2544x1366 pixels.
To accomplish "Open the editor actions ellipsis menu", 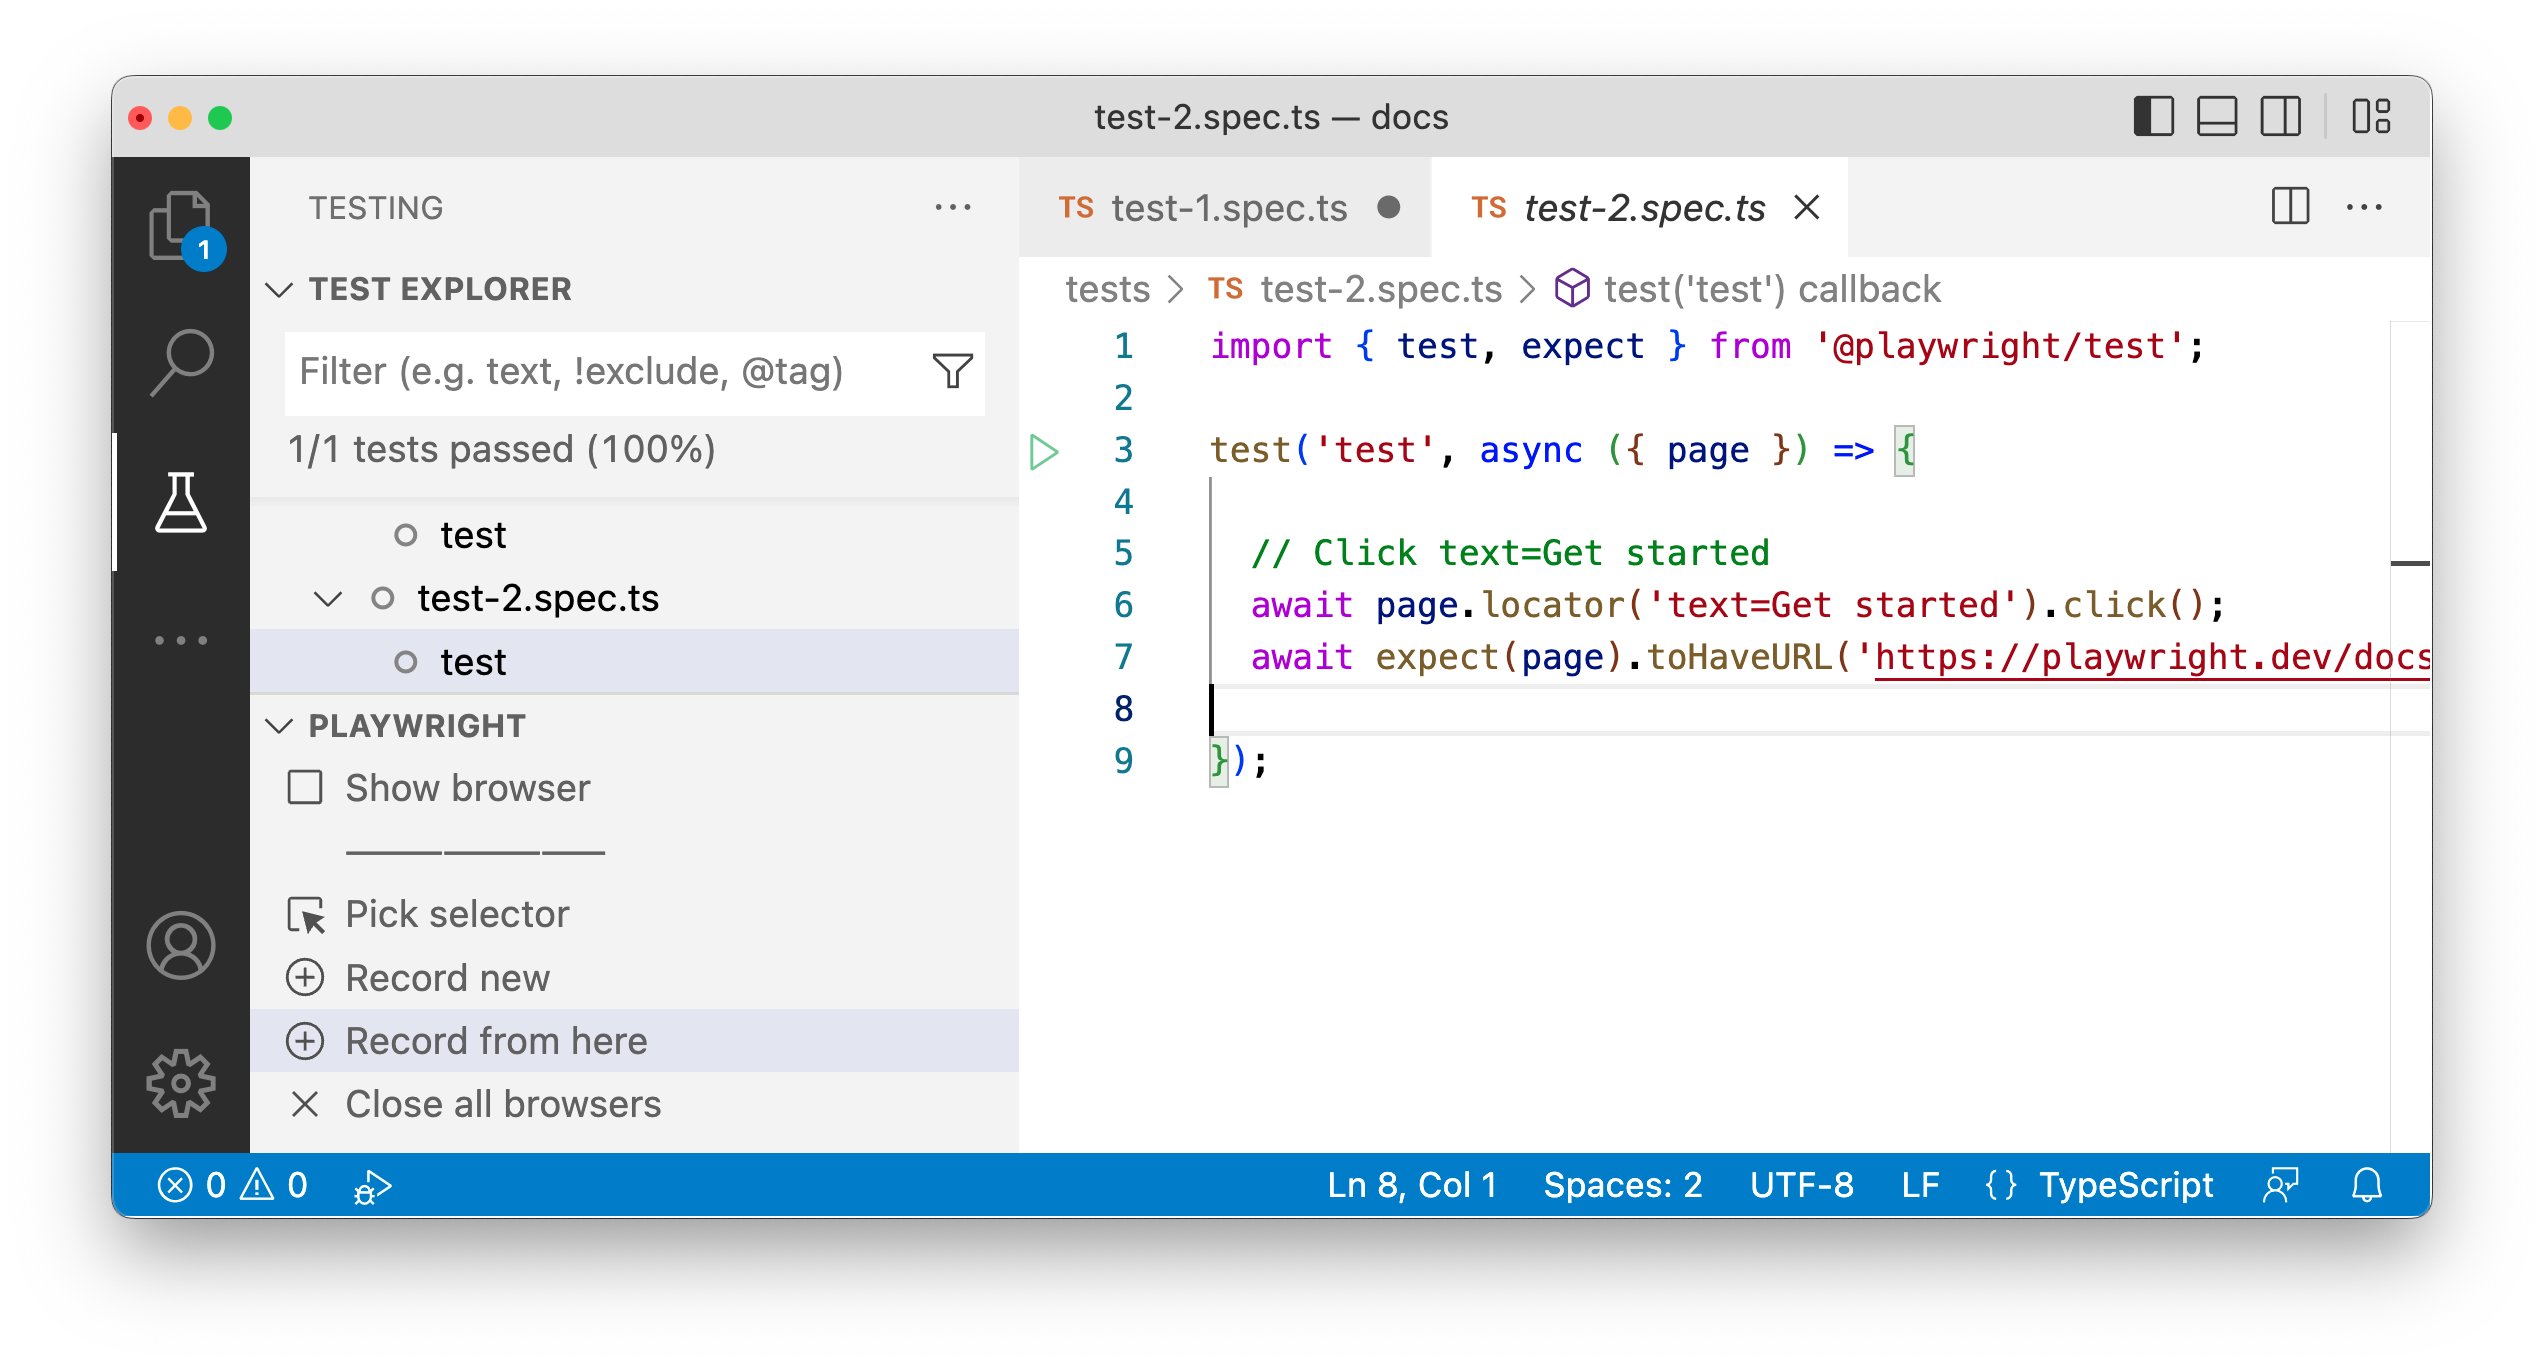I will click(2366, 207).
